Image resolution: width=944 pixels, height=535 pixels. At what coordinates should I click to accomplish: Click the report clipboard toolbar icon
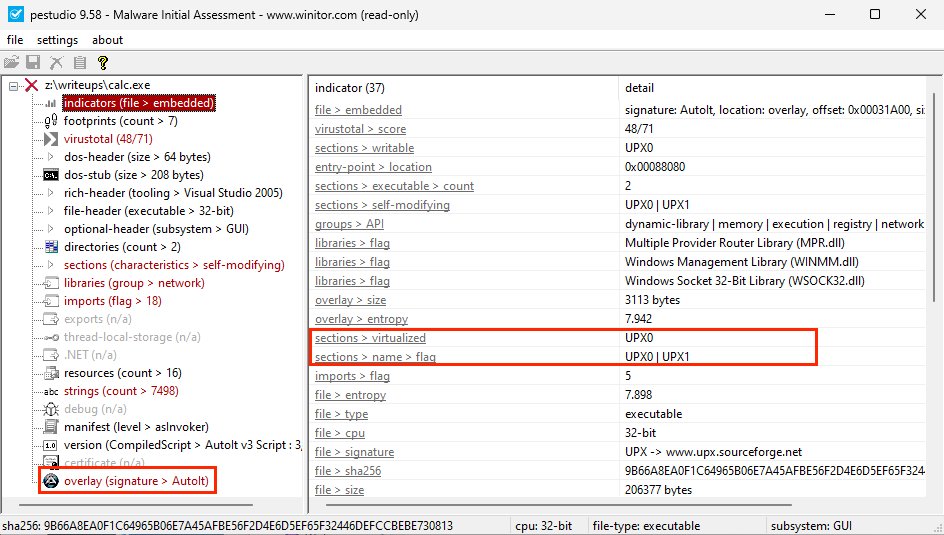79,62
